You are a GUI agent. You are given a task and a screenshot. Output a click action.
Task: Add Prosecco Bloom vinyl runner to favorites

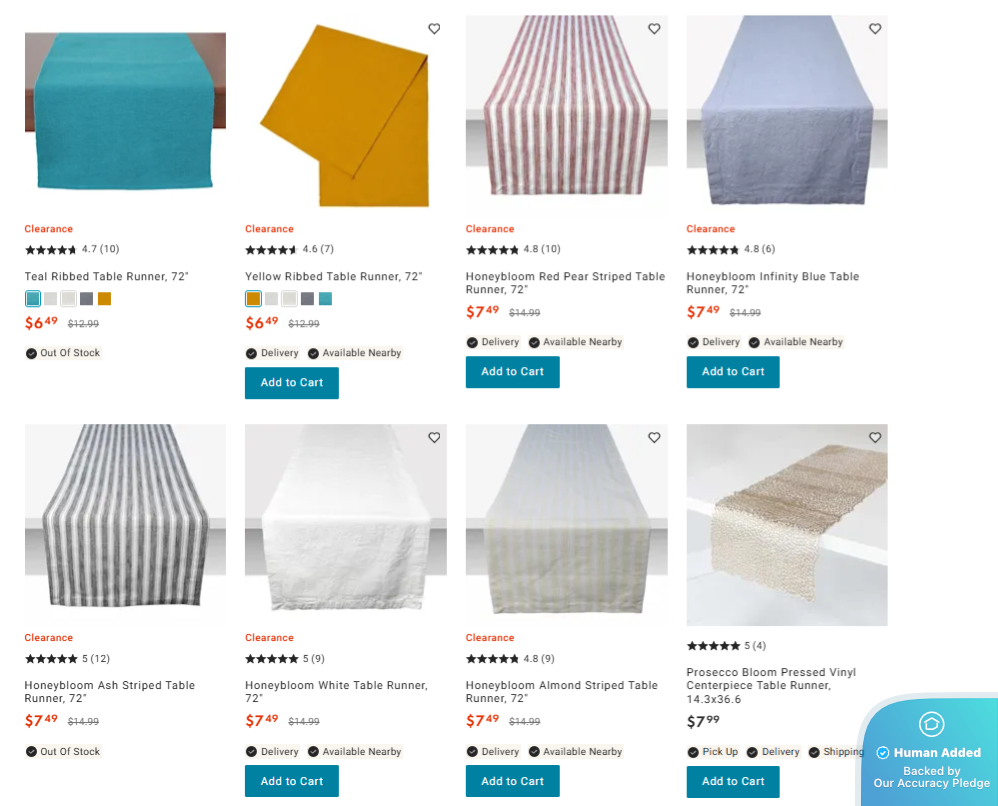click(875, 438)
